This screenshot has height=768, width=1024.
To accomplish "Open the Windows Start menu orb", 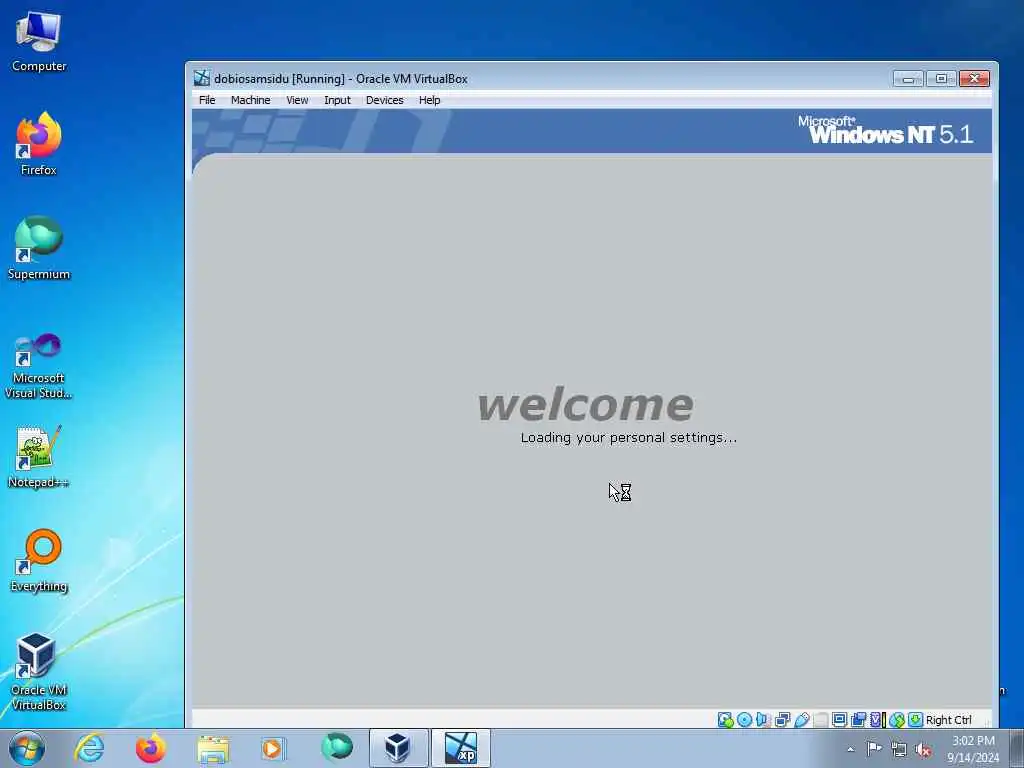I will coord(27,748).
